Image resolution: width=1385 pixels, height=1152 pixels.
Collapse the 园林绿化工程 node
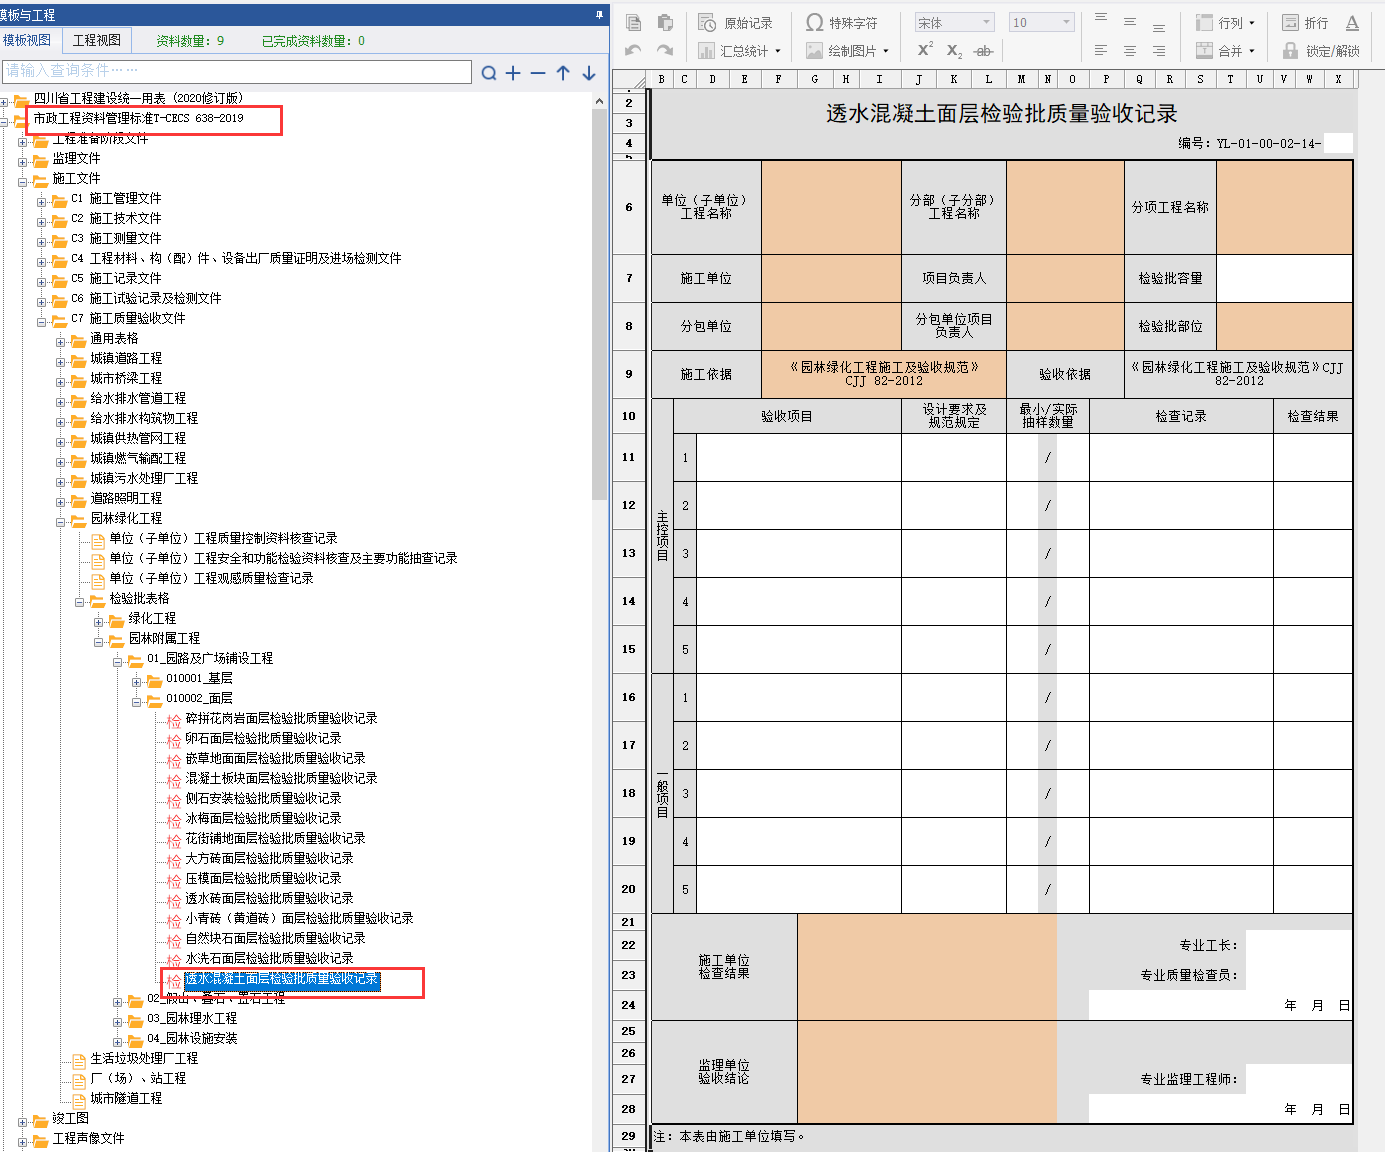[x=61, y=521]
